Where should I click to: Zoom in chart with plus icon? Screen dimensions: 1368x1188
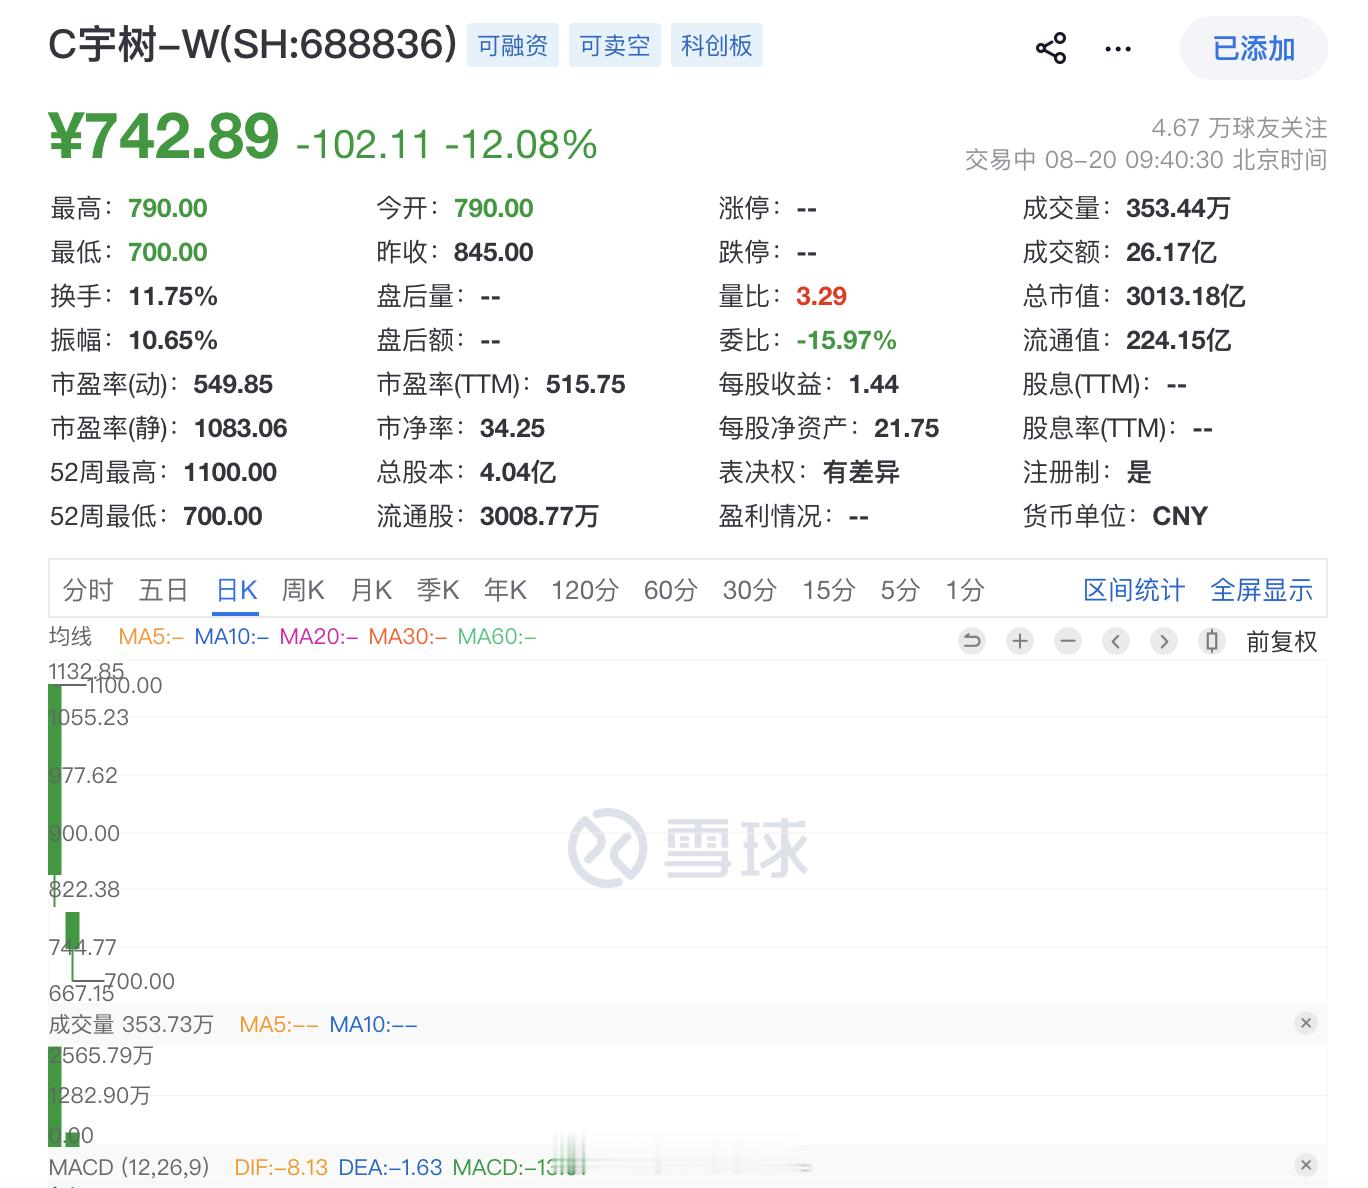click(x=1020, y=641)
